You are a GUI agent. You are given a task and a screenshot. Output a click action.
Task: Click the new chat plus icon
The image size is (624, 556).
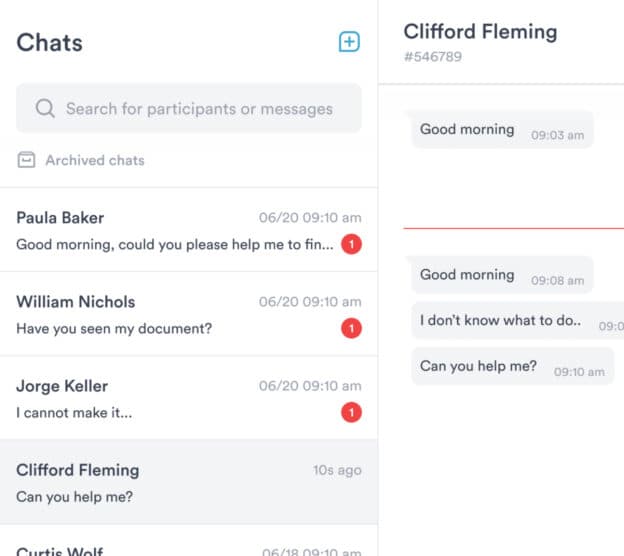pos(349,42)
